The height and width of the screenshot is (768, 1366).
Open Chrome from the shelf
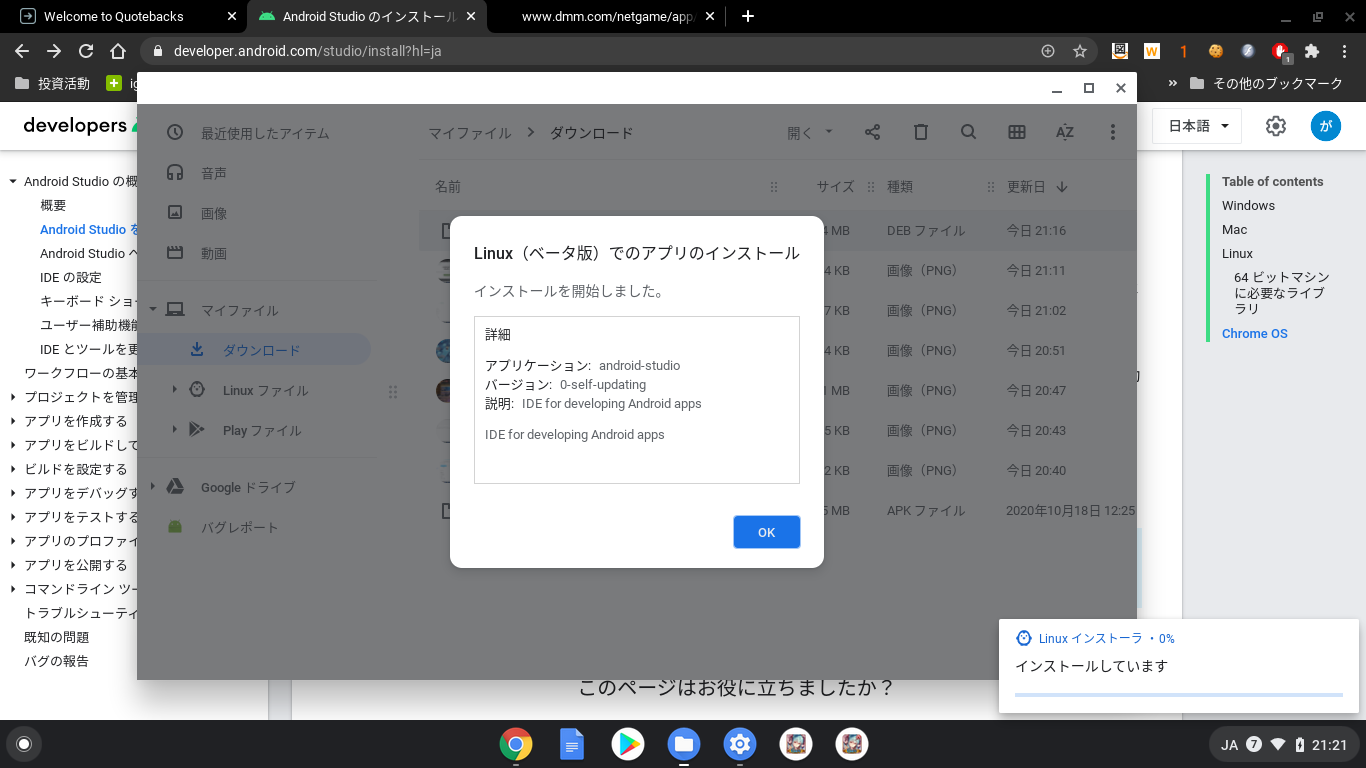coord(516,744)
